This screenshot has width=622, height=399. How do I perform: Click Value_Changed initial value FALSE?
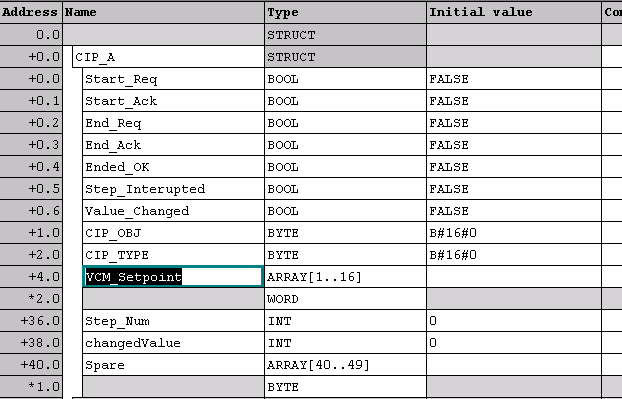(514, 211)
